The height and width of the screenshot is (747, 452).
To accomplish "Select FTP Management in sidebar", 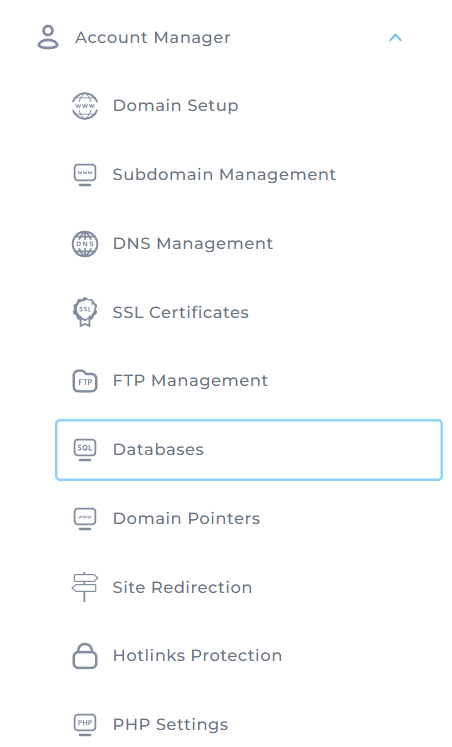I will click(190, 381).
